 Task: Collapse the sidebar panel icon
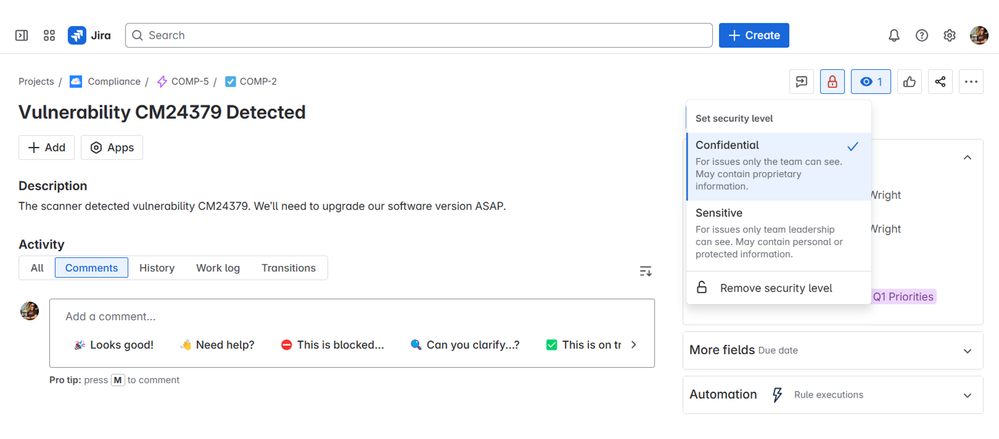[x=21, y=35]
